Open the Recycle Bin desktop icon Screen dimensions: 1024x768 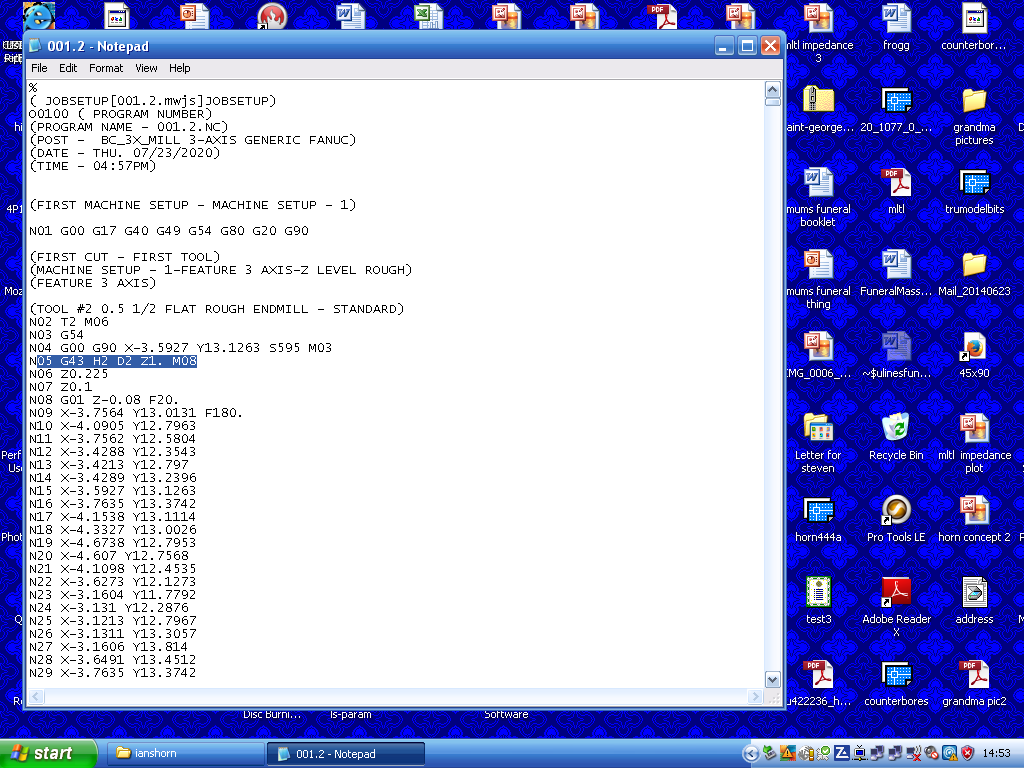pos(895,428)
